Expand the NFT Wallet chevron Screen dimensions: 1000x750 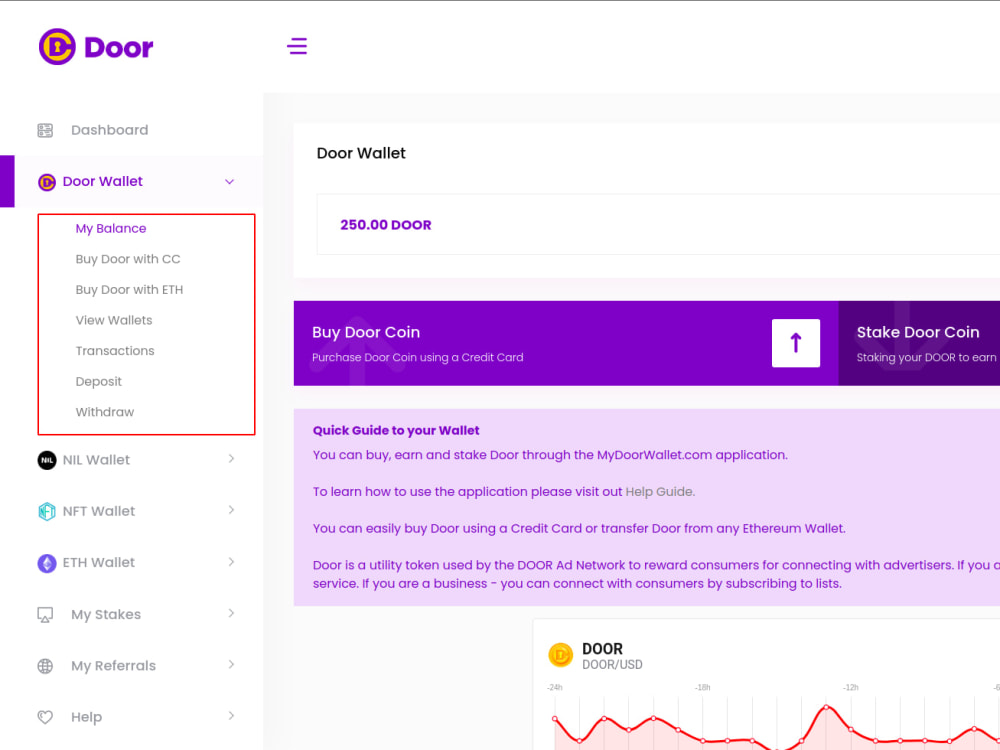click(231, 510)
